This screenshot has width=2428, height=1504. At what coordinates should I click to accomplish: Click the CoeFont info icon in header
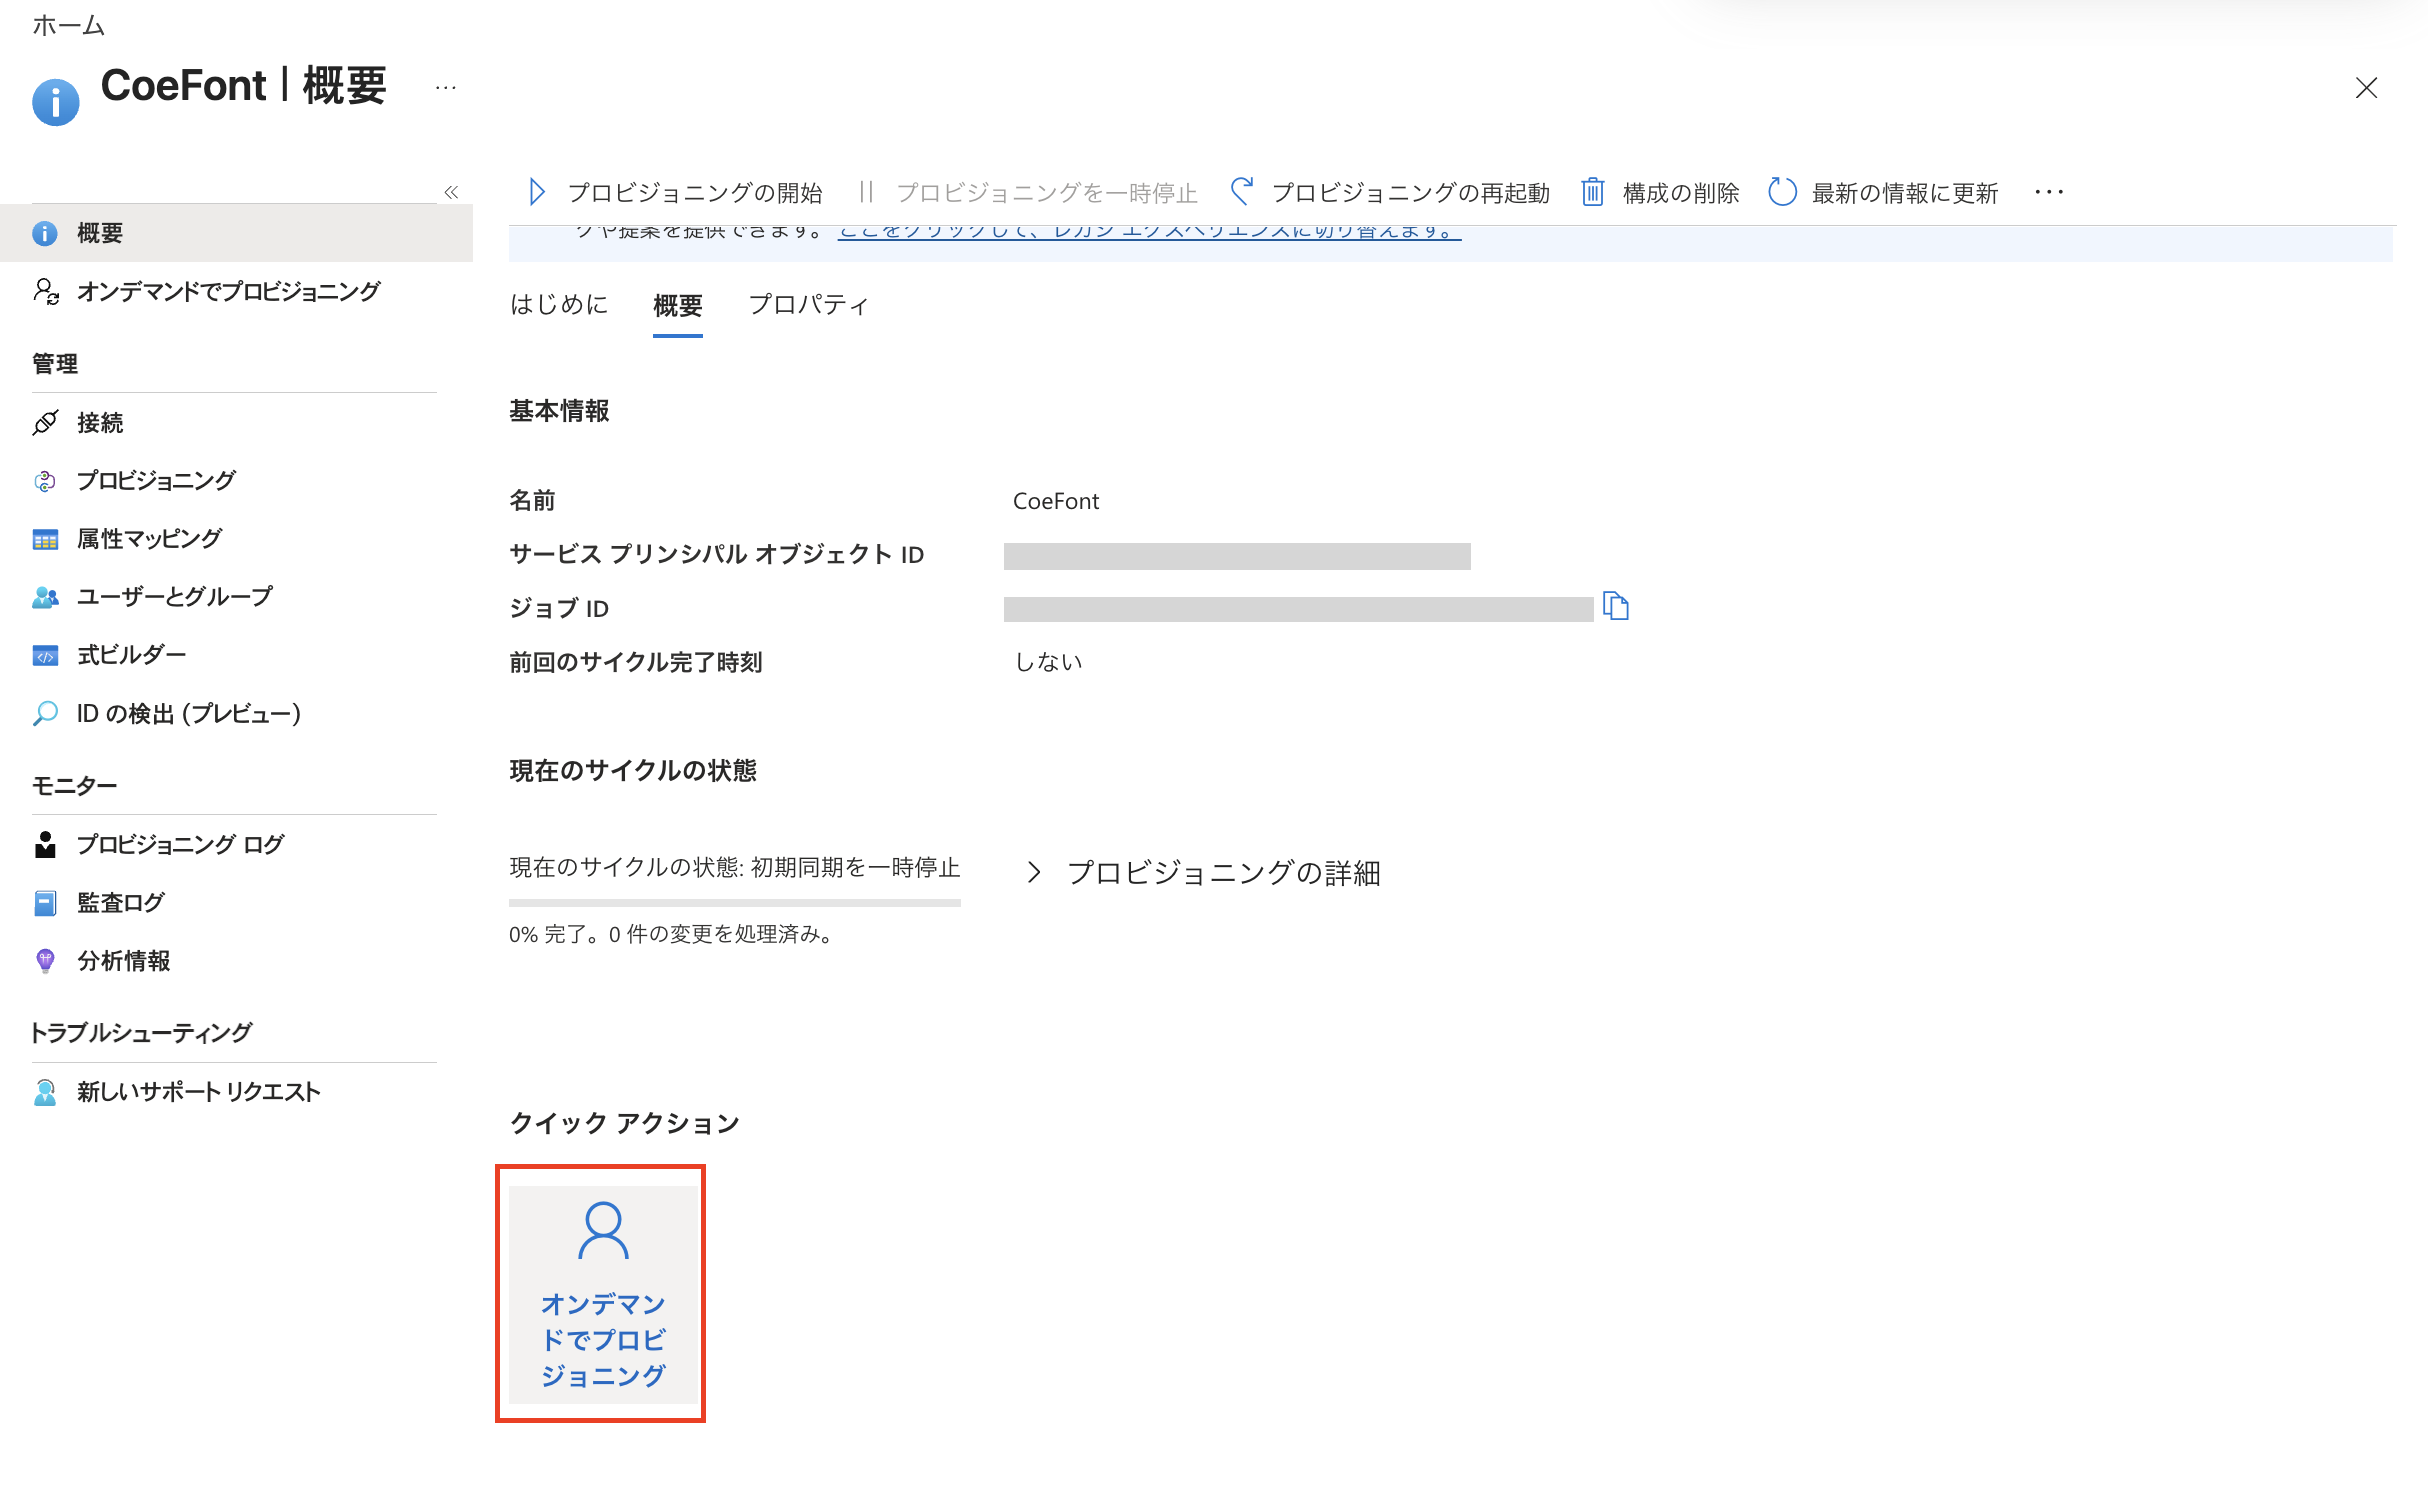tap(56, 102)
